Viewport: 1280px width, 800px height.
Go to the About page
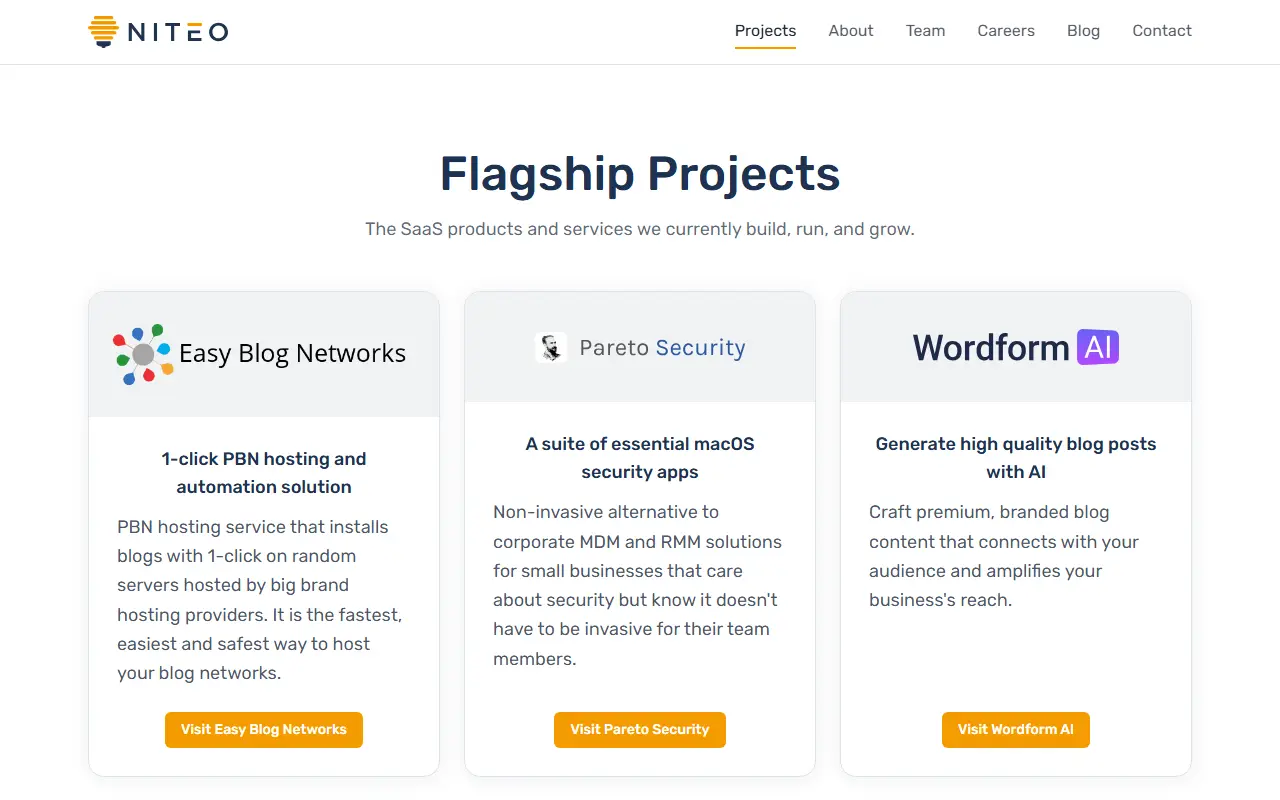(851, 31)
